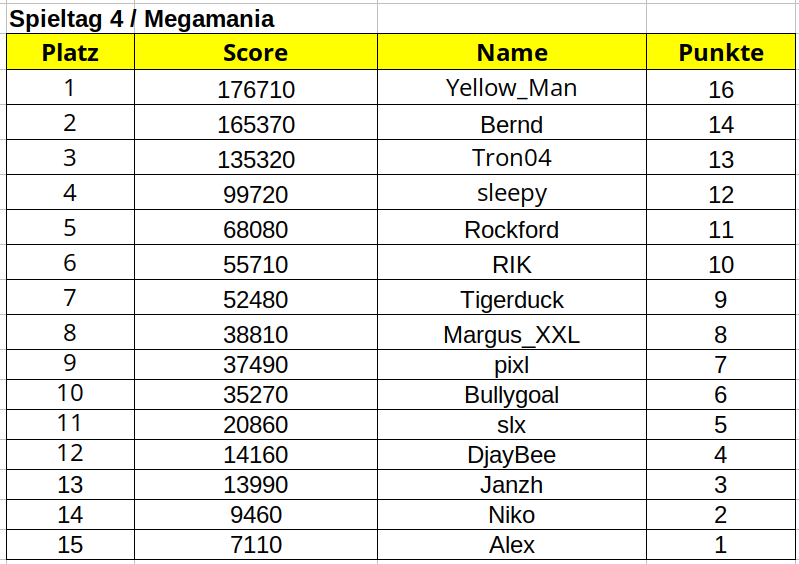Image resolution: width=799 pixels, height=564 pixels.
Task: Select the Tron04 cell
Action: tap(512, 158)
